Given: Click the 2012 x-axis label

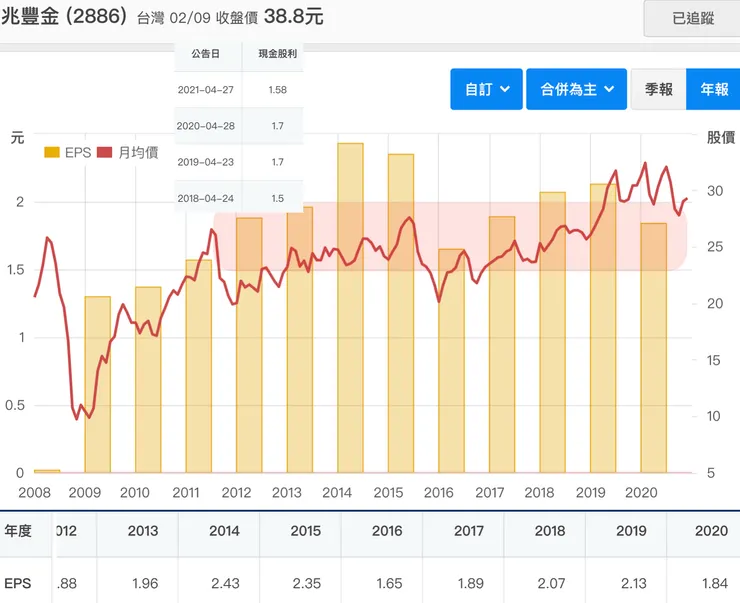Looking at the screenshot, I should pos(236,493).
